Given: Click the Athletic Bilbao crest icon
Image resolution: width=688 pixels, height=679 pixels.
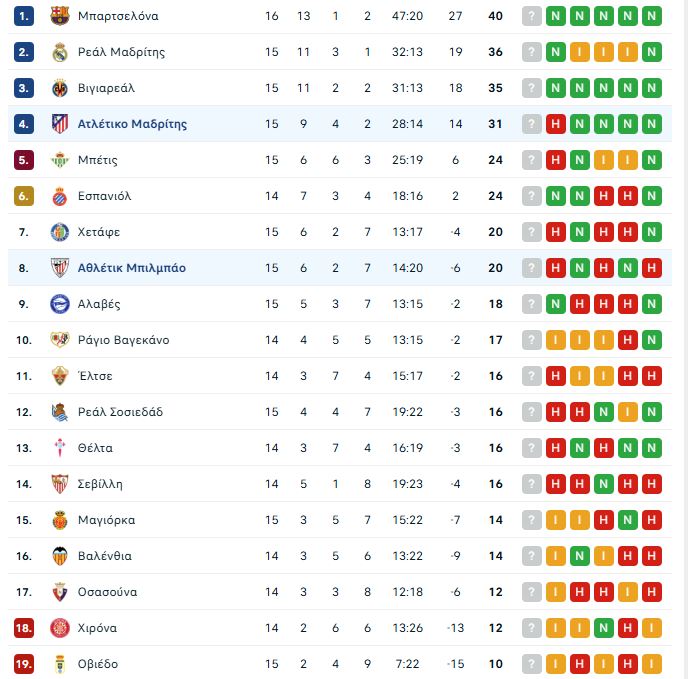Looking at the screenshot, I should (x=59, y=268).
